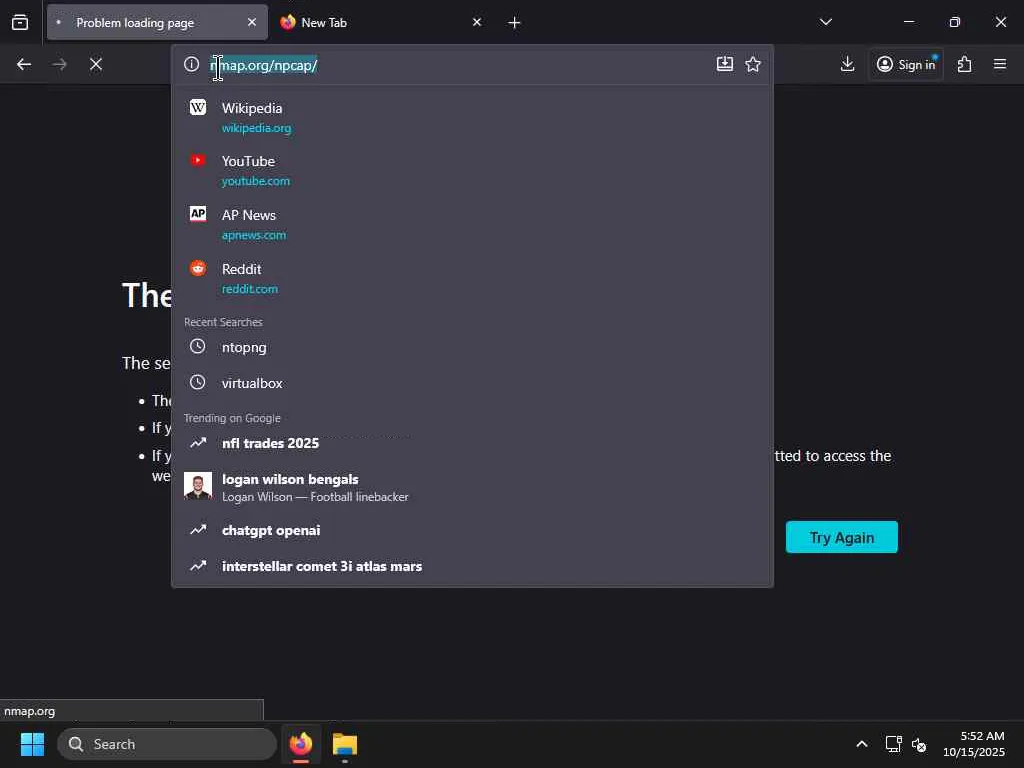Show hidden system tray icons

(861, 744)
